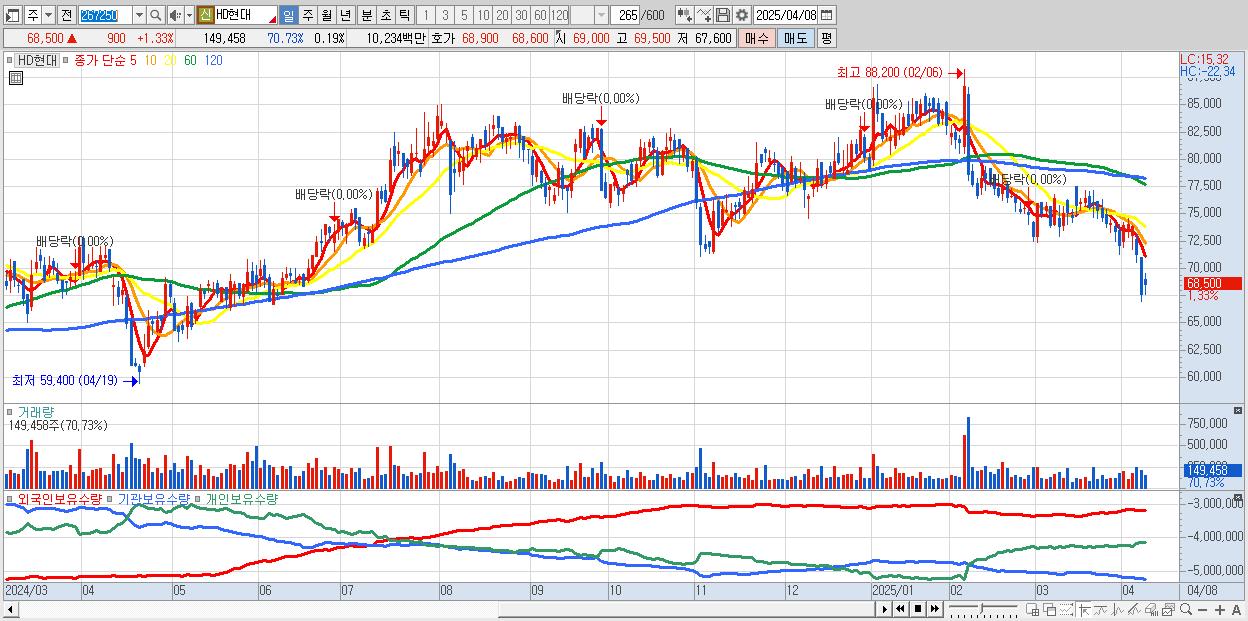
Task: Add candle indicator tool icon
Action: [x=685, y=15]
